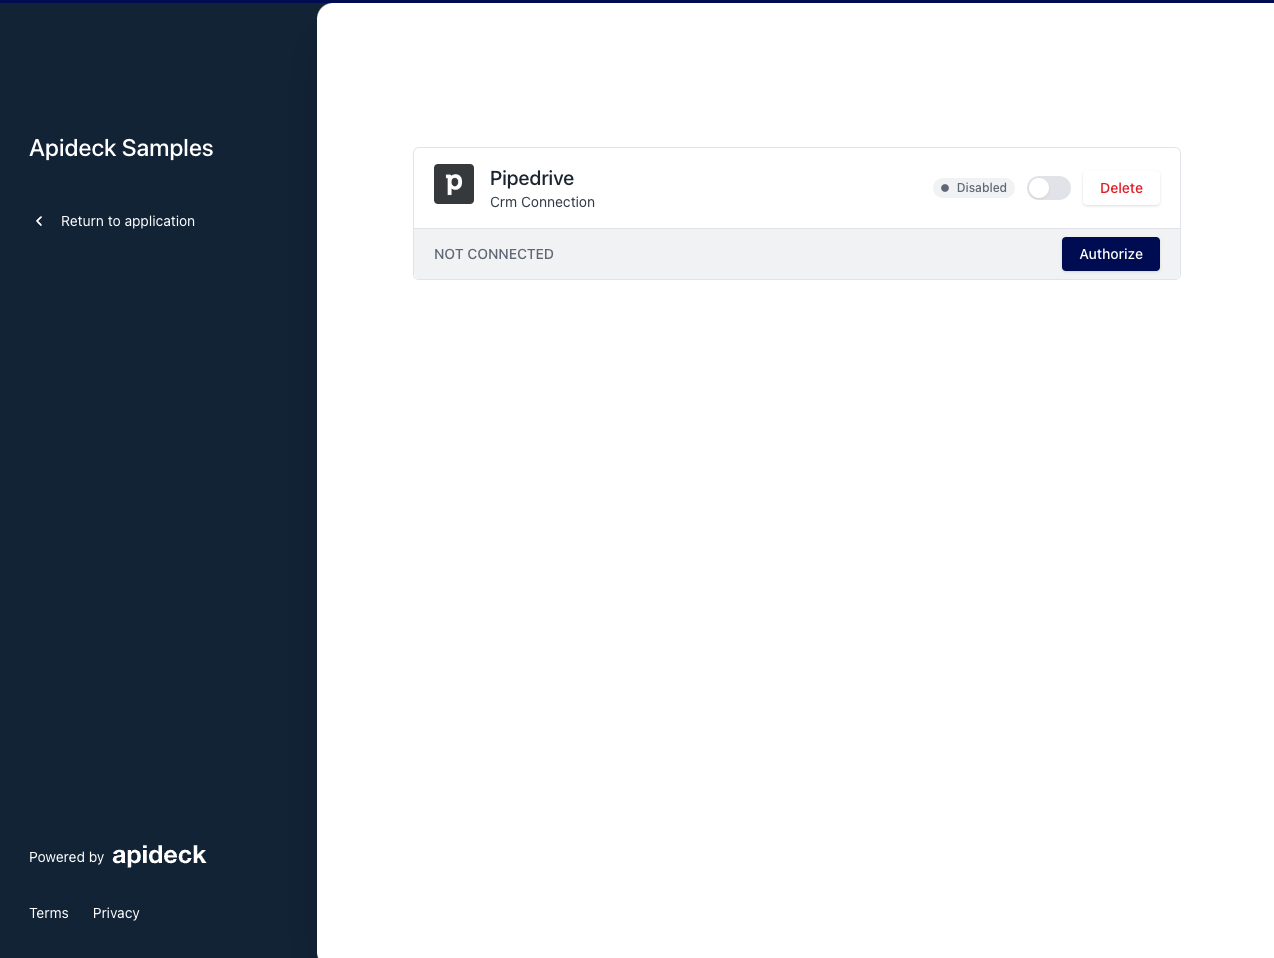Click the Crm Connection subtitle
1274x958 pixels.
coord(542,202)
